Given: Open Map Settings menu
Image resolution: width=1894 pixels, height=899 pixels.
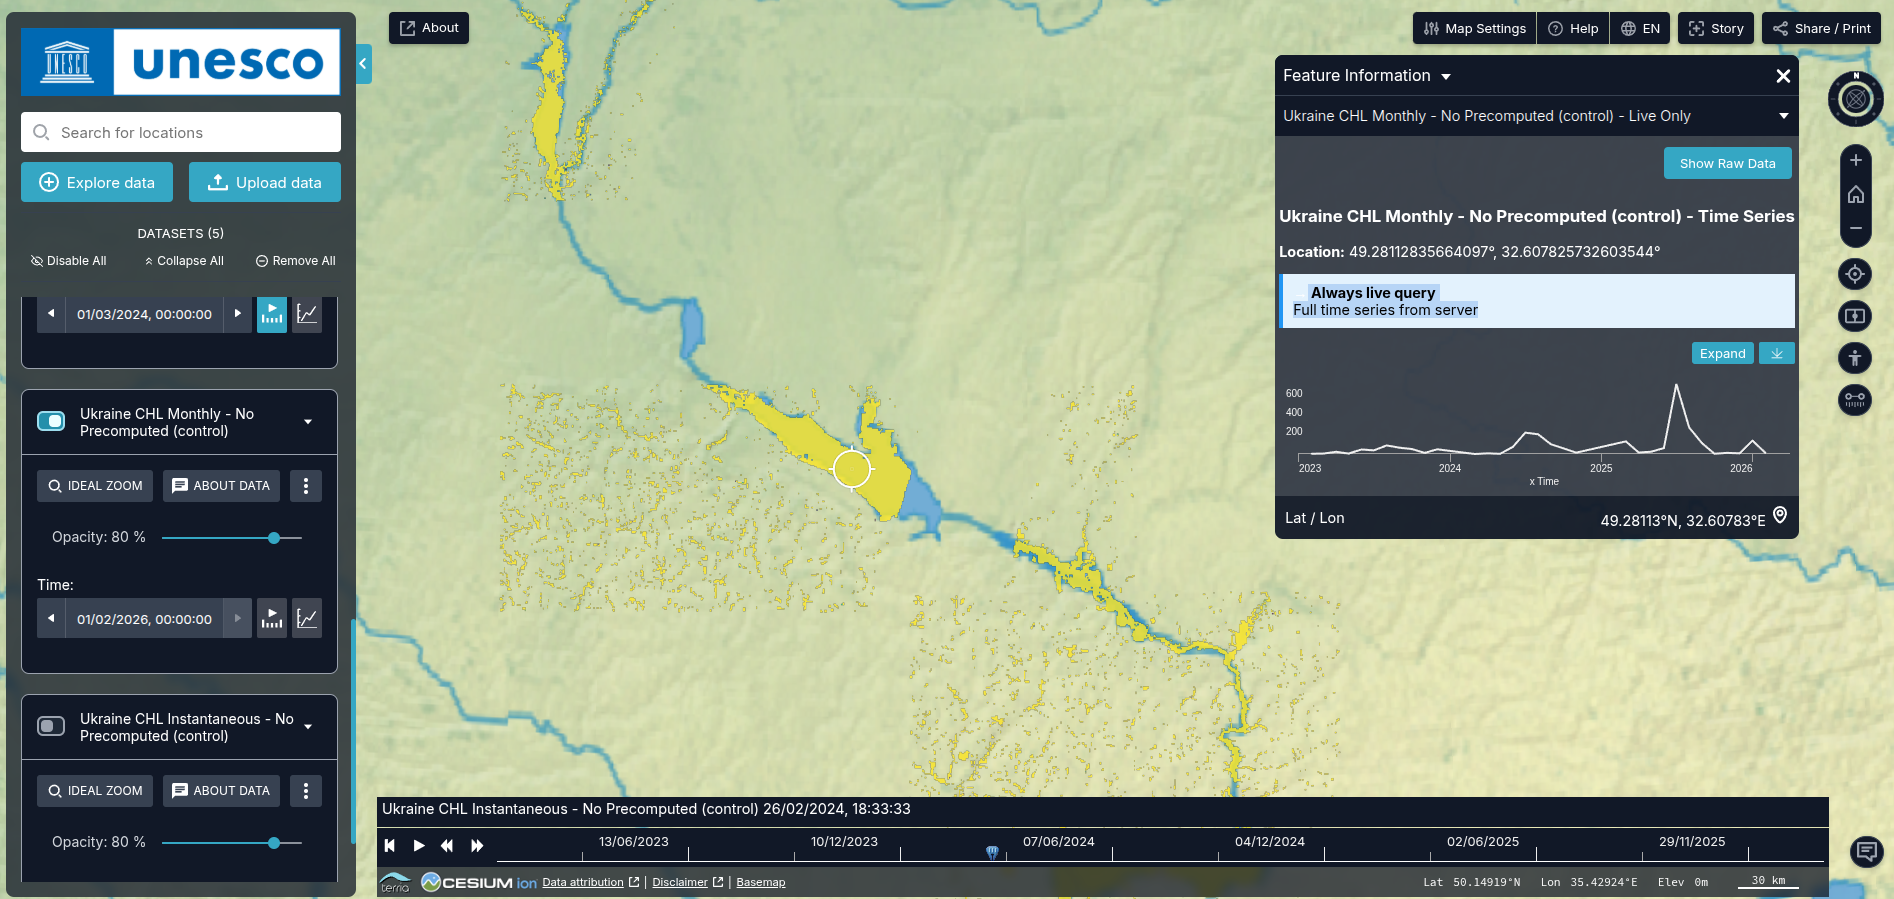Looking at the screenshot, I should 1475,28.
